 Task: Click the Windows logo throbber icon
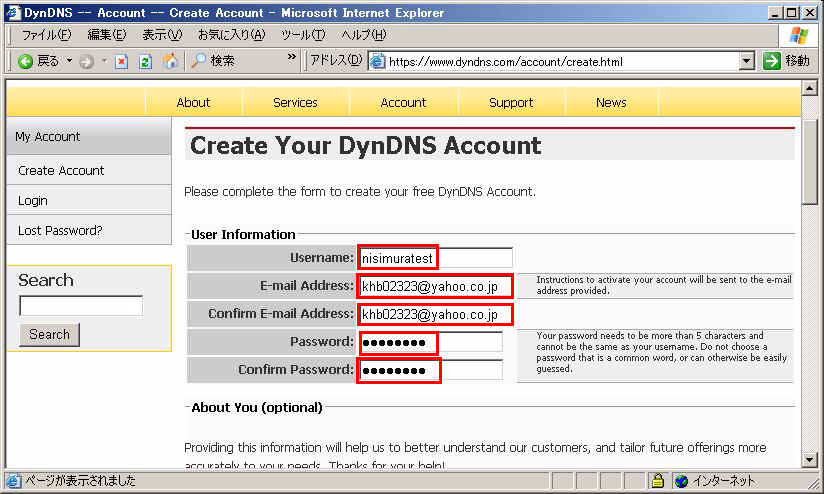click(x=798, y=36)
